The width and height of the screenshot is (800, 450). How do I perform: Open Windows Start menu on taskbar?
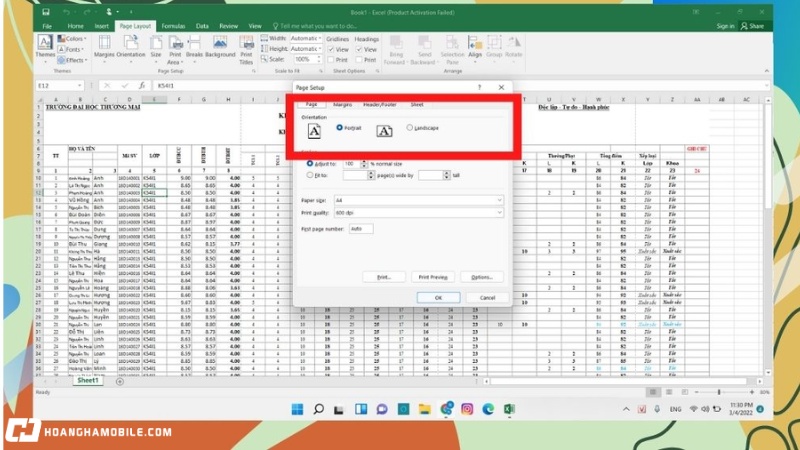pos(297,409)
